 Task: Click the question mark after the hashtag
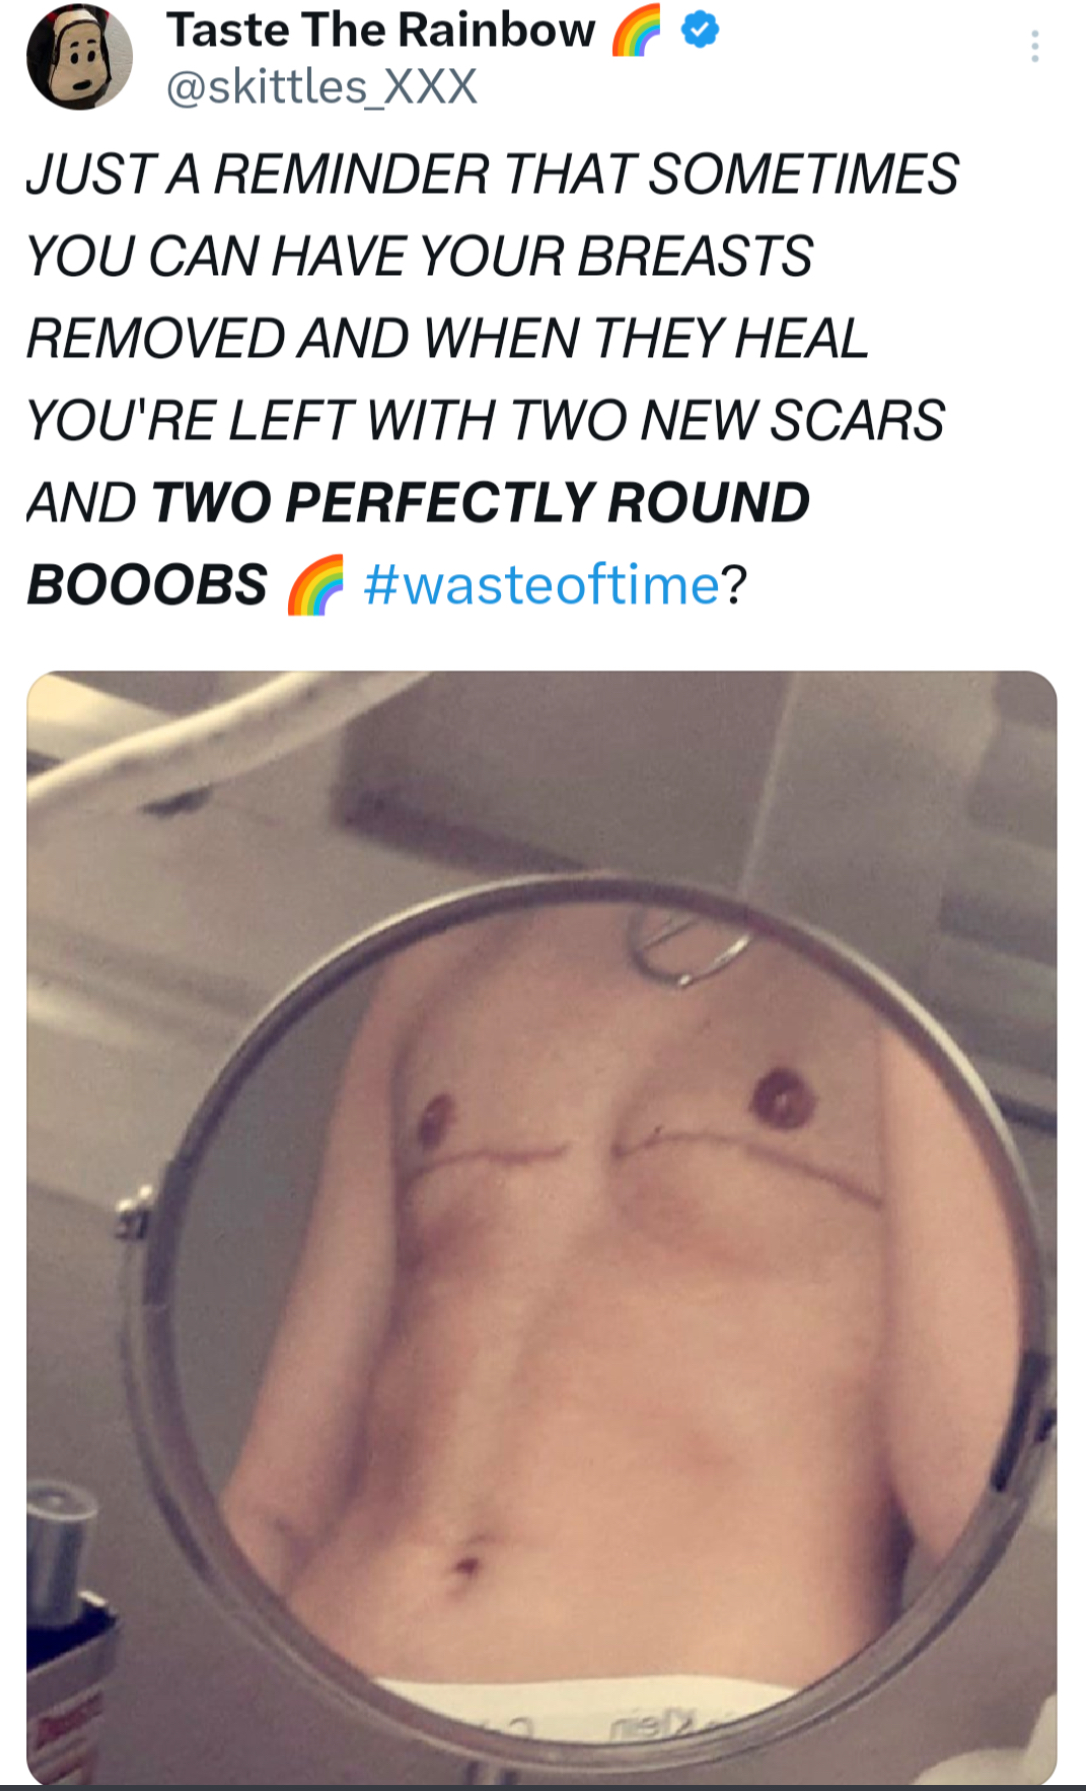coord(733,585)
